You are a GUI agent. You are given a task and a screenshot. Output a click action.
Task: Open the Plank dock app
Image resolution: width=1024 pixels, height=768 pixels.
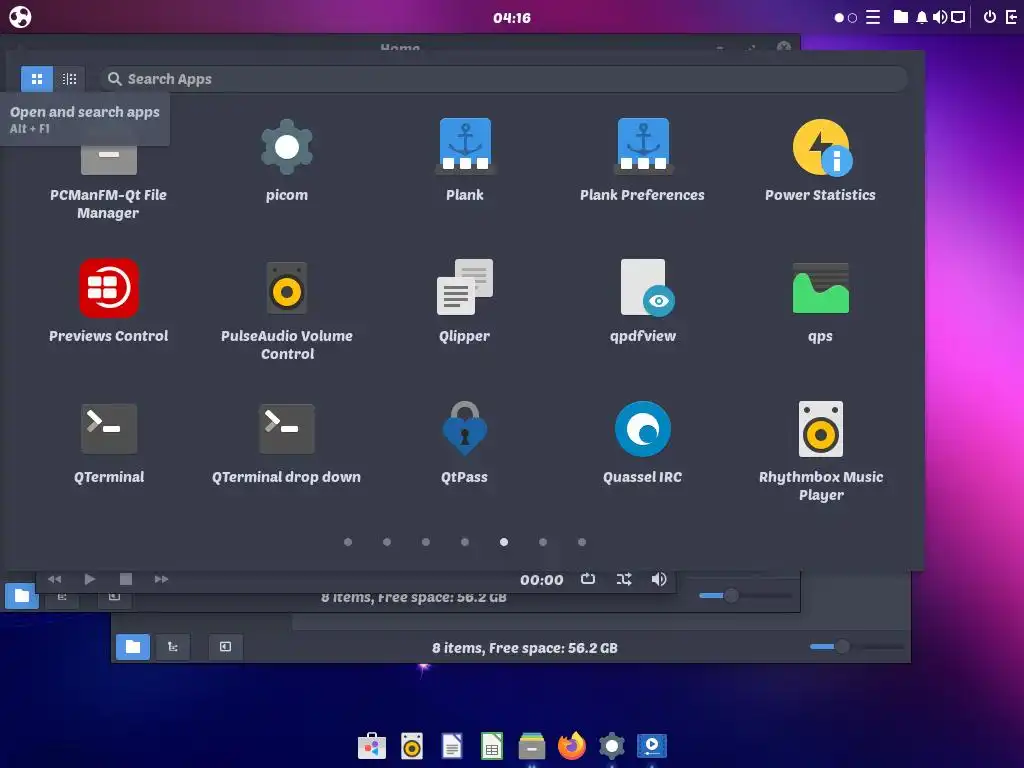[464, 161]
